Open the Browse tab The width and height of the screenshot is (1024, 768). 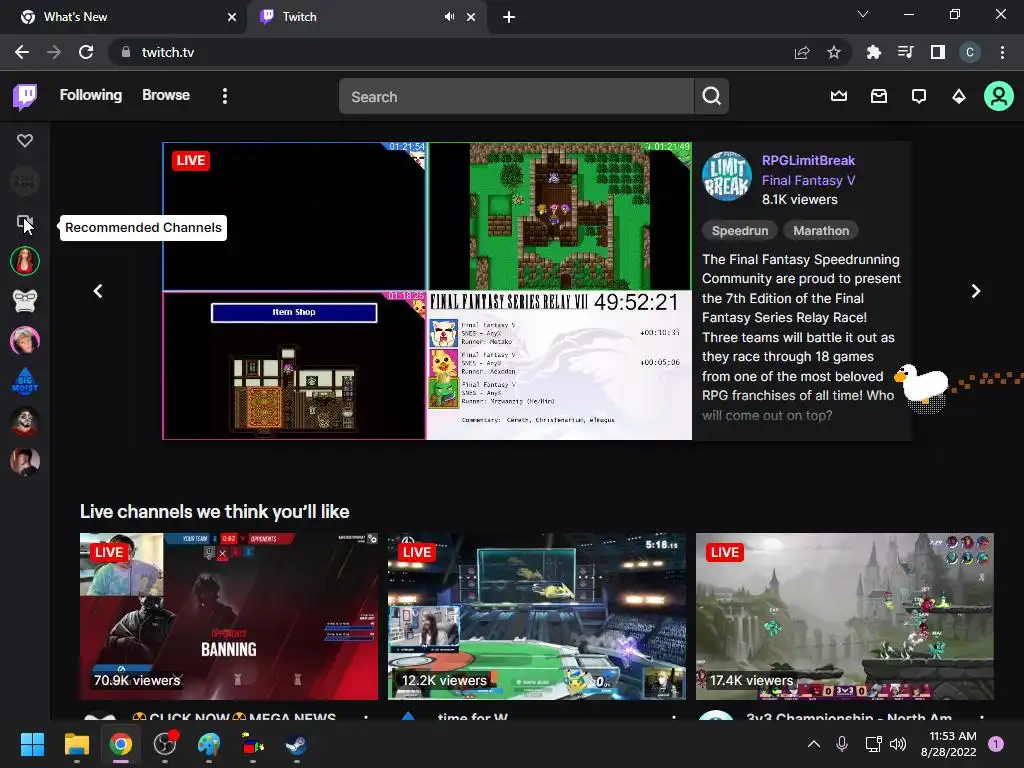point(166,95)
